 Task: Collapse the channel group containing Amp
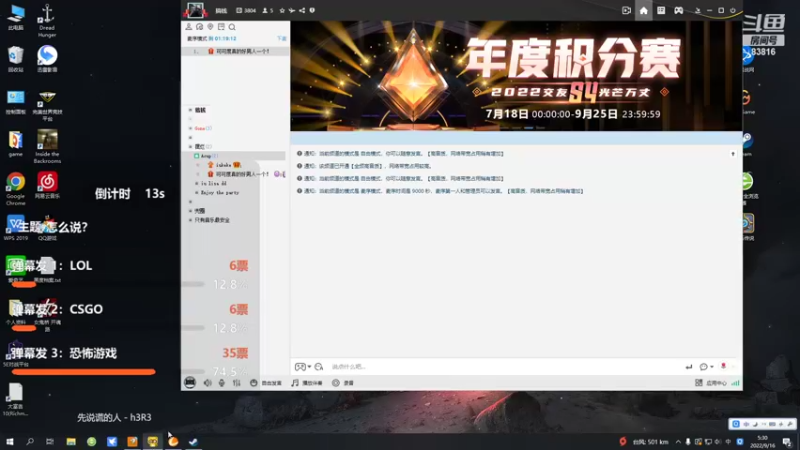tap(191, 146)
